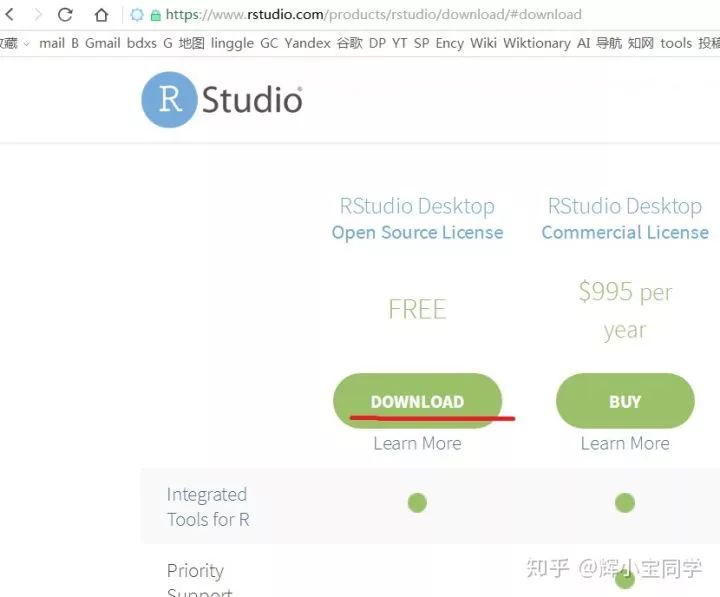This screenshot has height=597, width=720.
Task: Click Learn More under DOWNLOAD
Action: [417, 444]
